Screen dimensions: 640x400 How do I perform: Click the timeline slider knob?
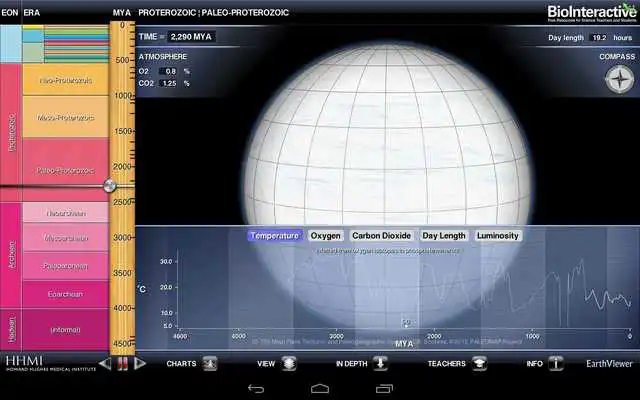pyautogui.click(x=109, y=186)
